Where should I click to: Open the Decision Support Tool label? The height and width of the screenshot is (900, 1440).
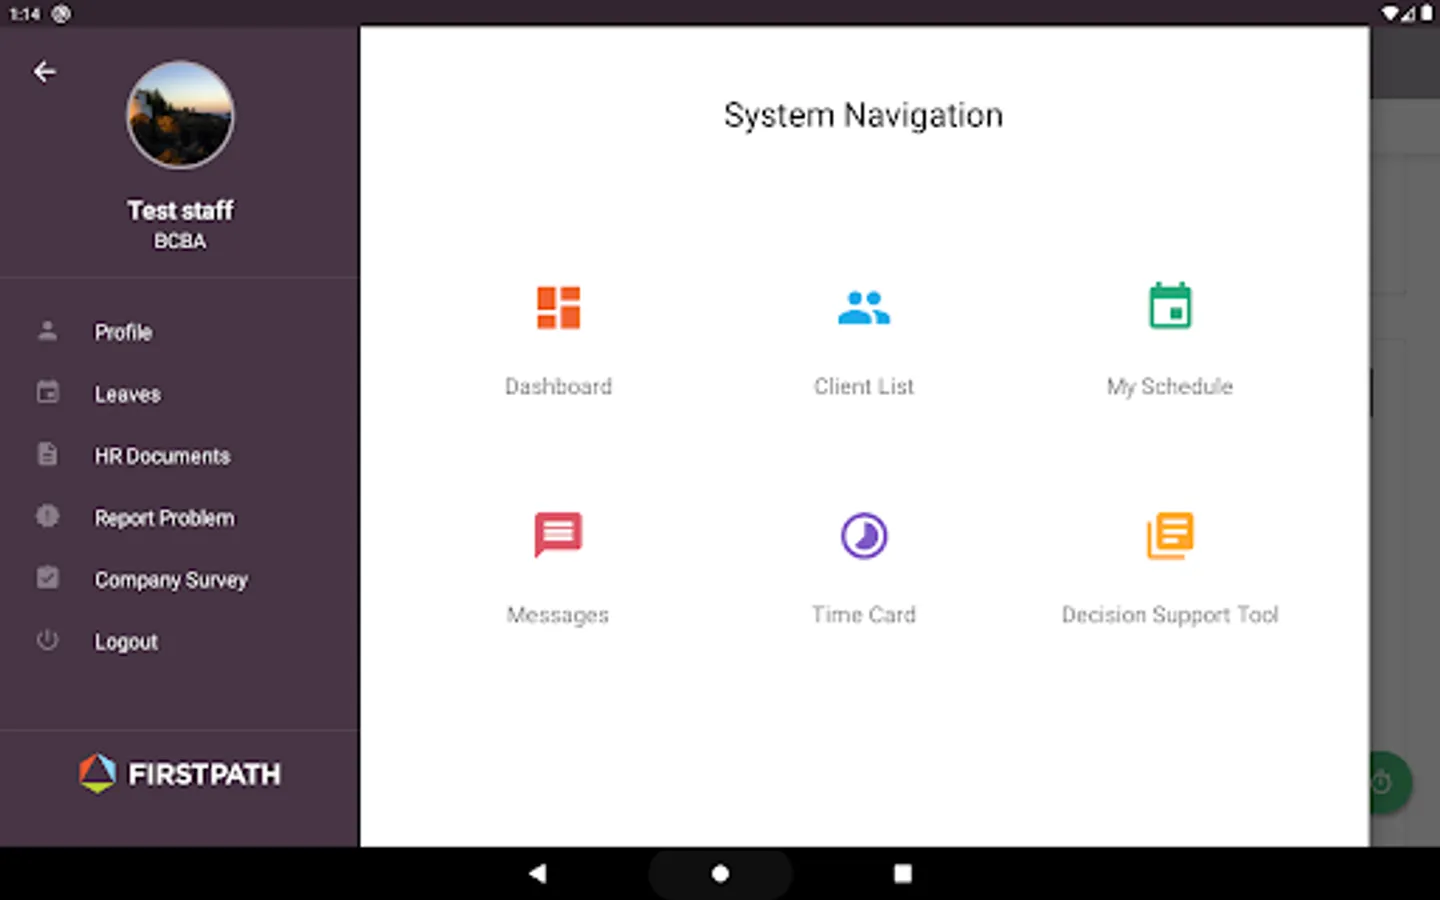(1170, 615)
